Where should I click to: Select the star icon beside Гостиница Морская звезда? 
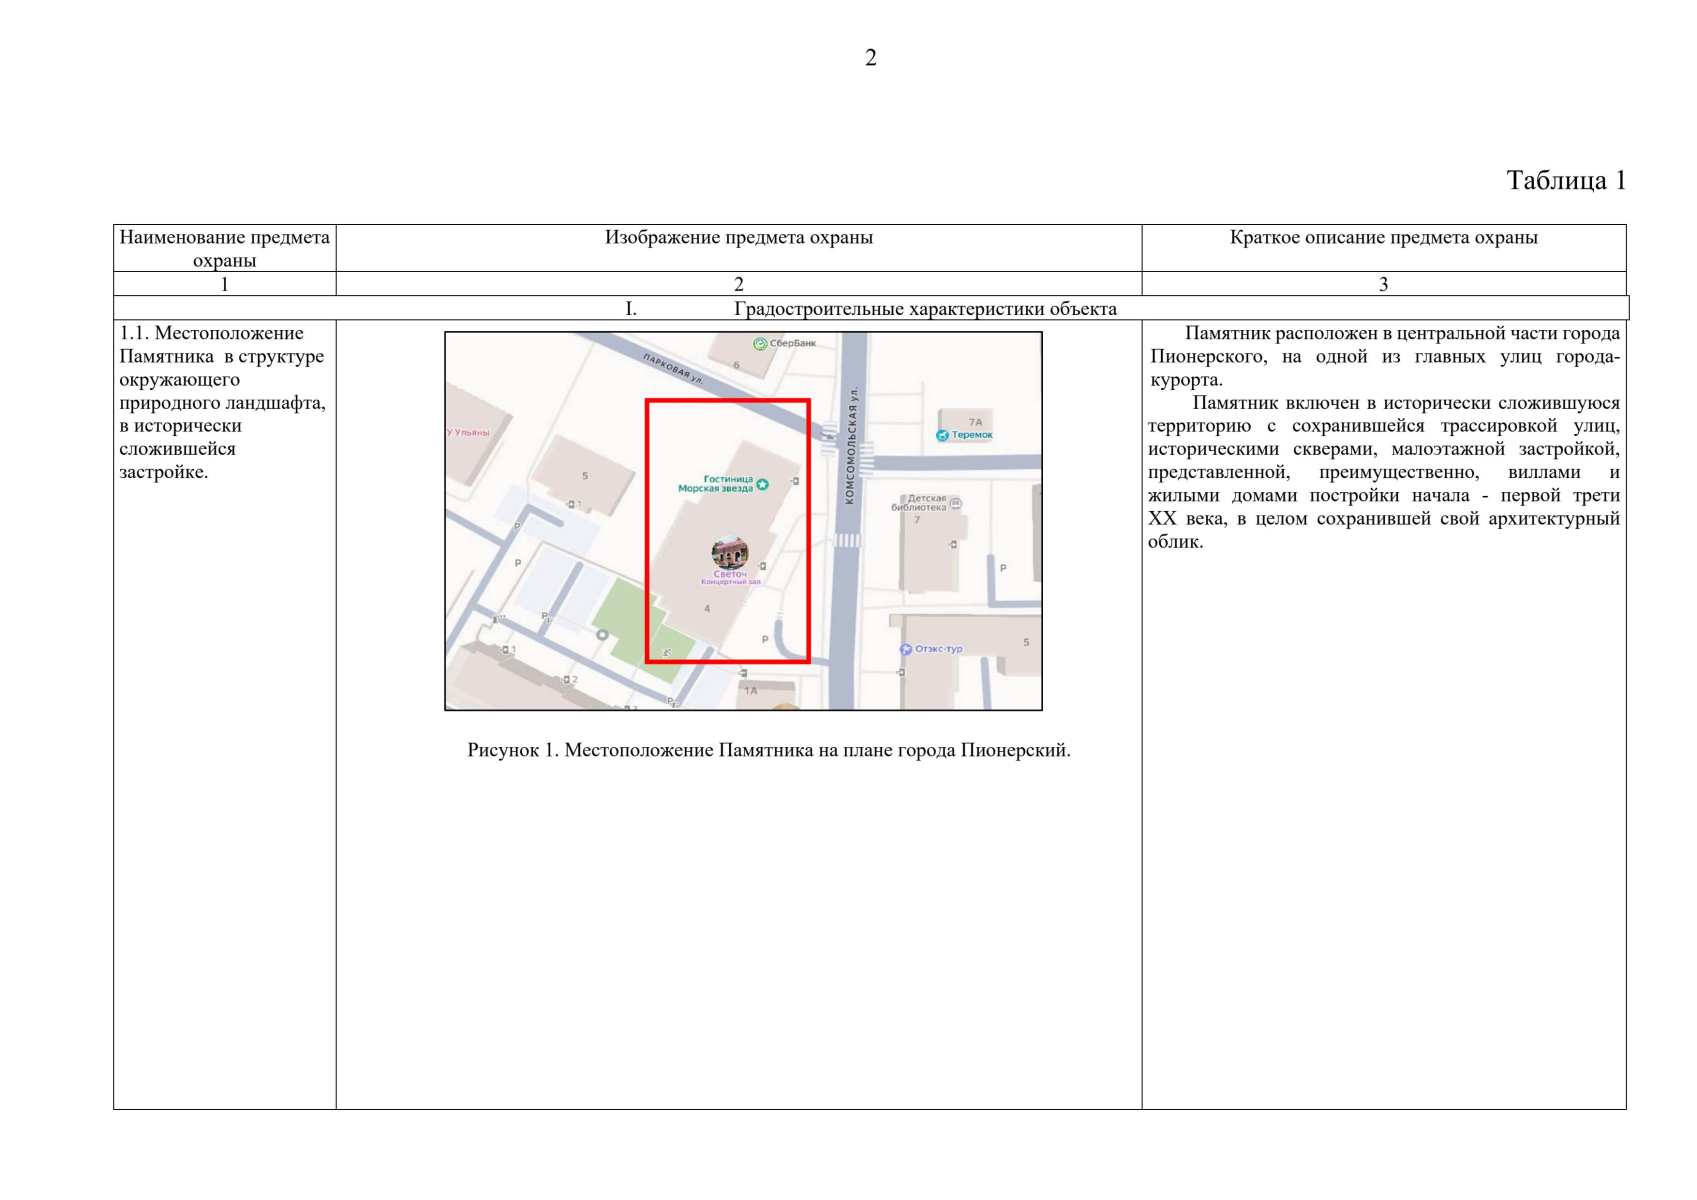763,485
